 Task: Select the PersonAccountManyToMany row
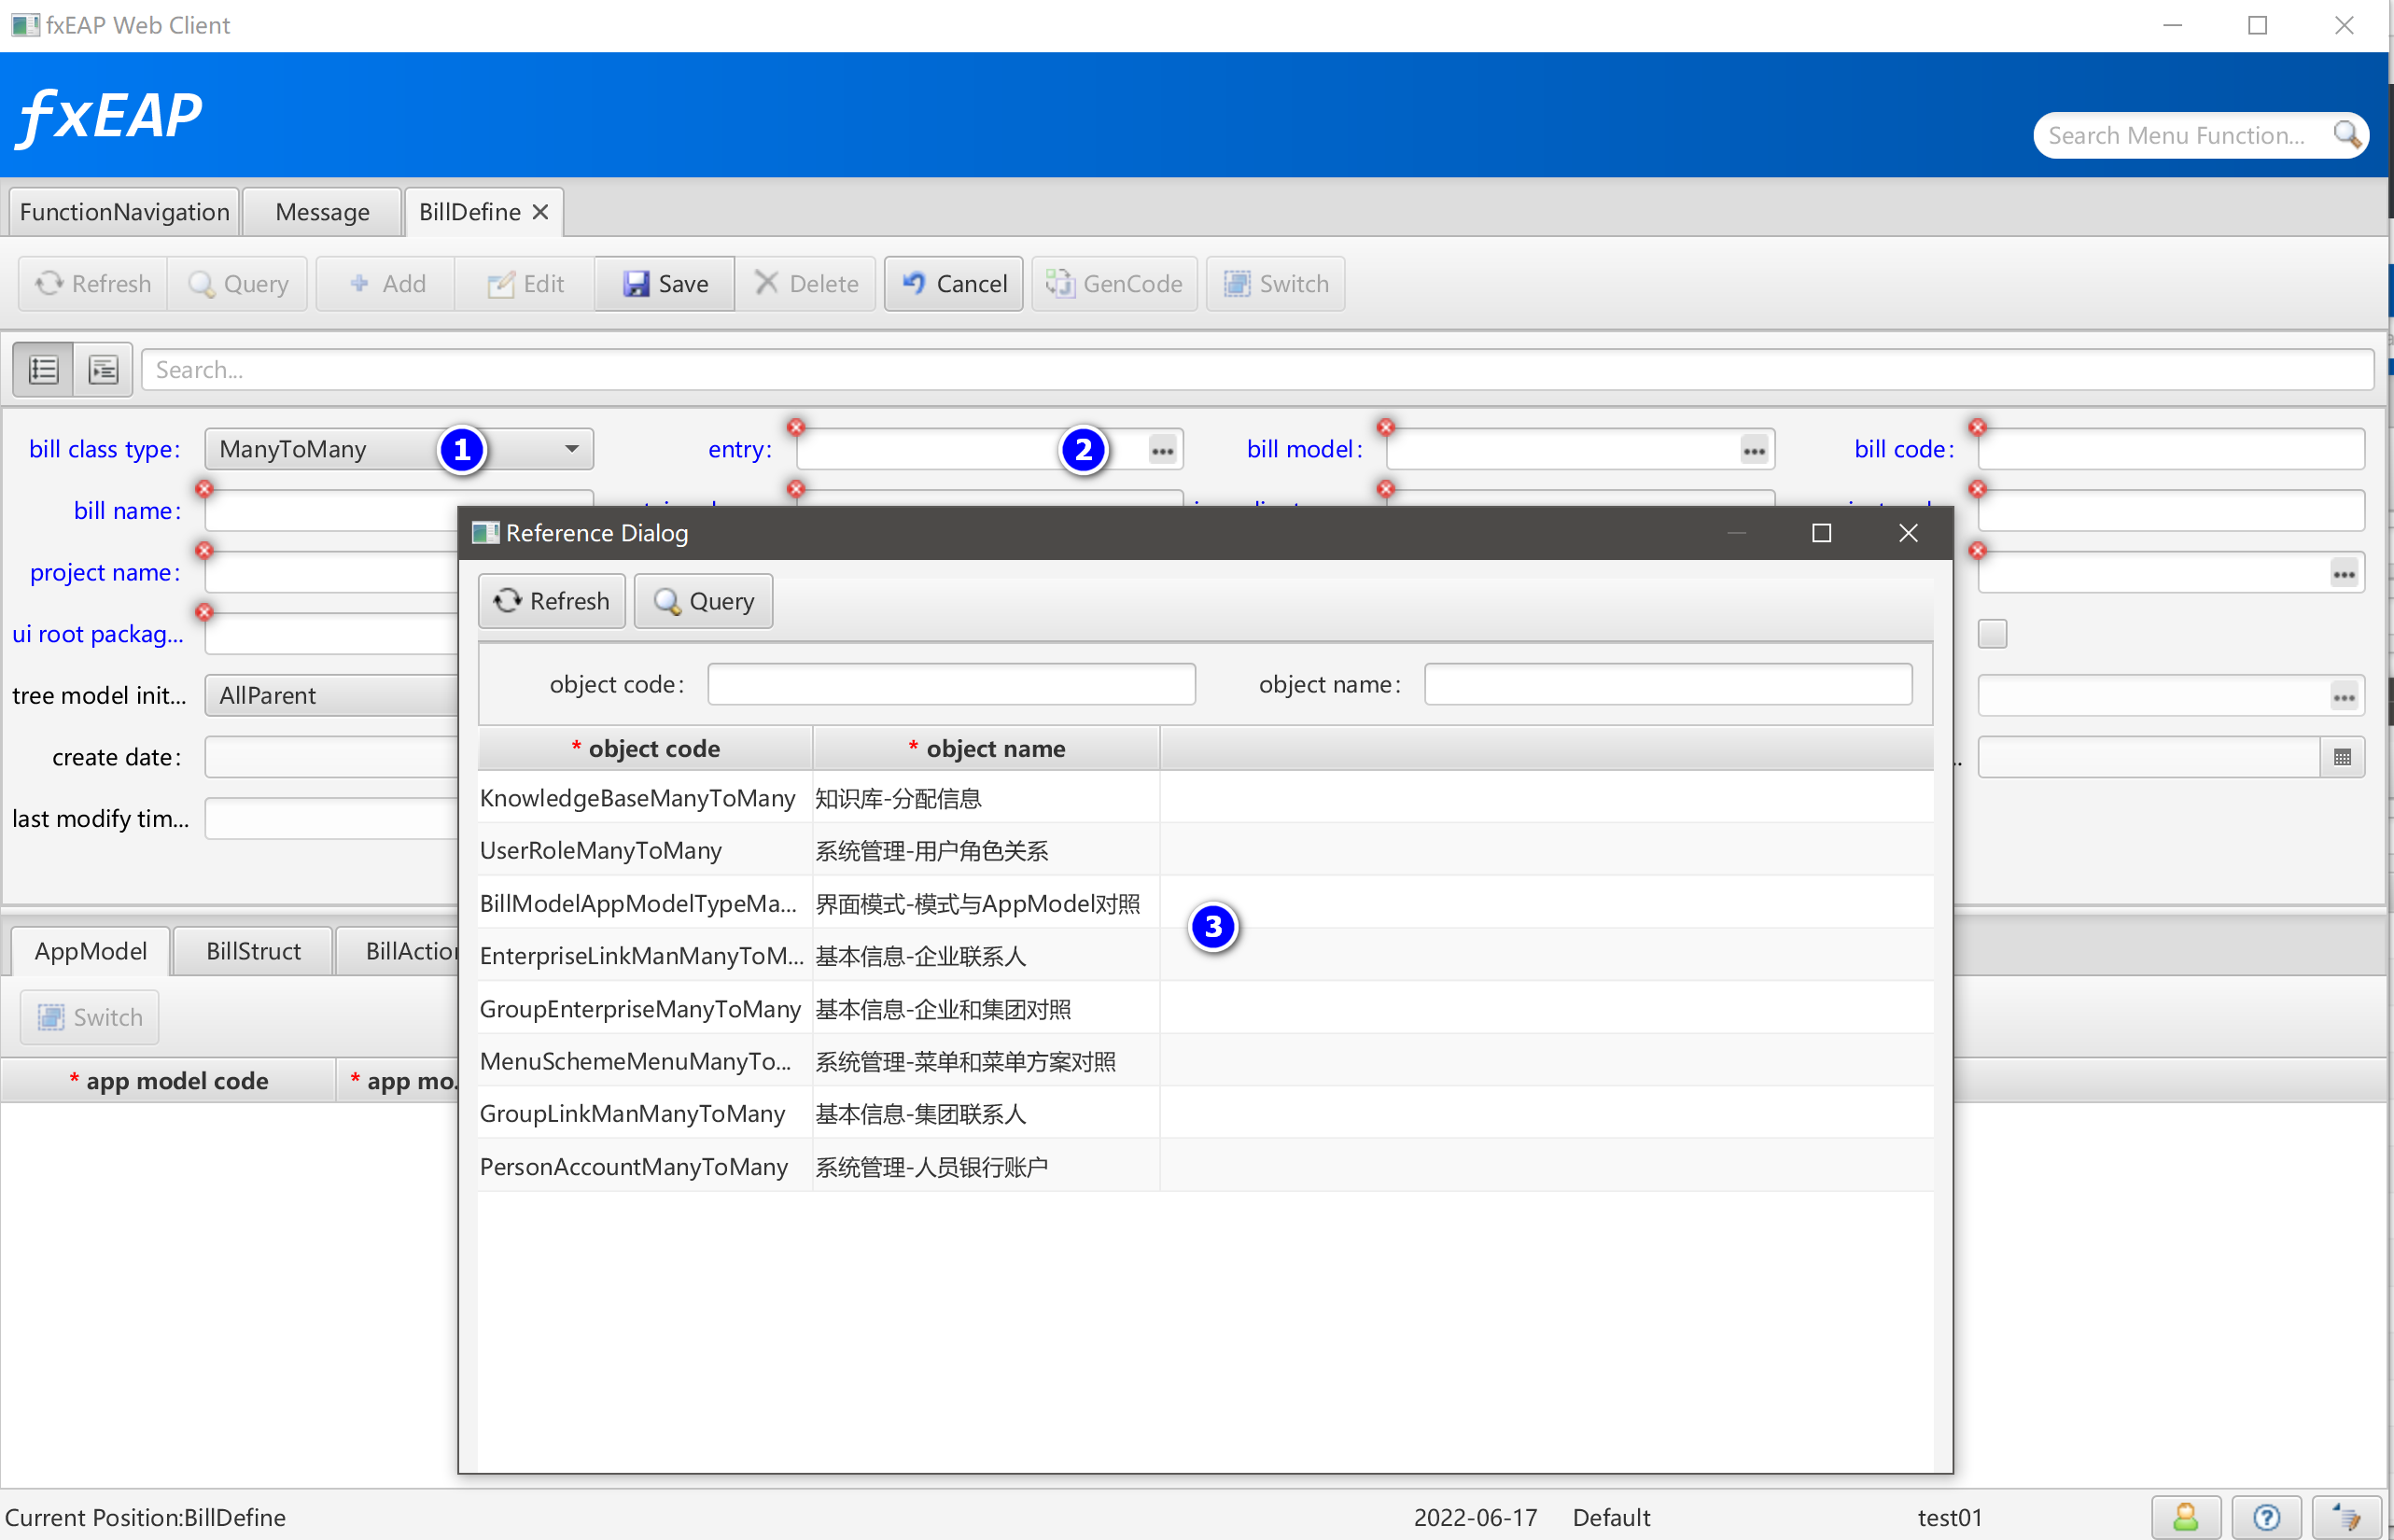pos(1205,1166)
